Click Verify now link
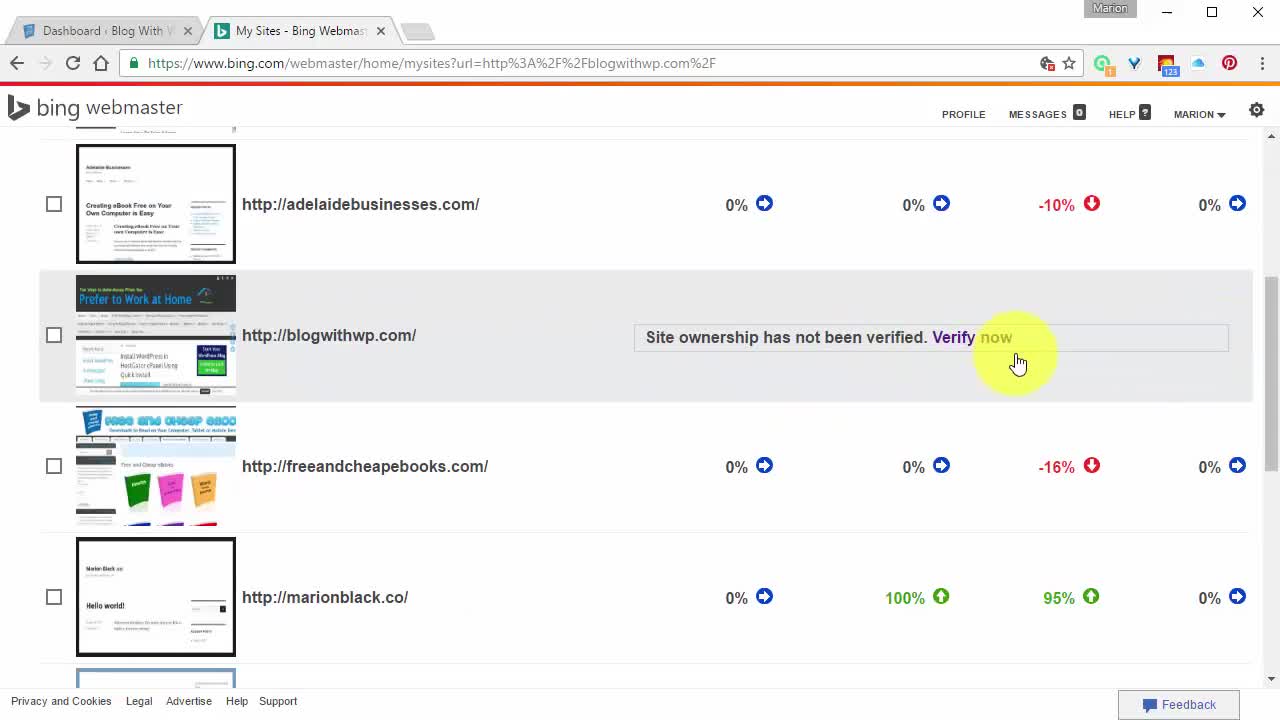 pyautogui.click(x=972, y=337)
